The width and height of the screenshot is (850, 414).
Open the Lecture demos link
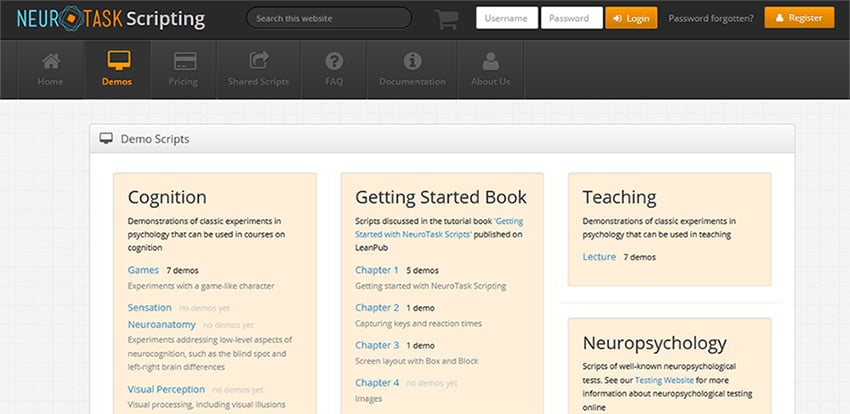599,257
